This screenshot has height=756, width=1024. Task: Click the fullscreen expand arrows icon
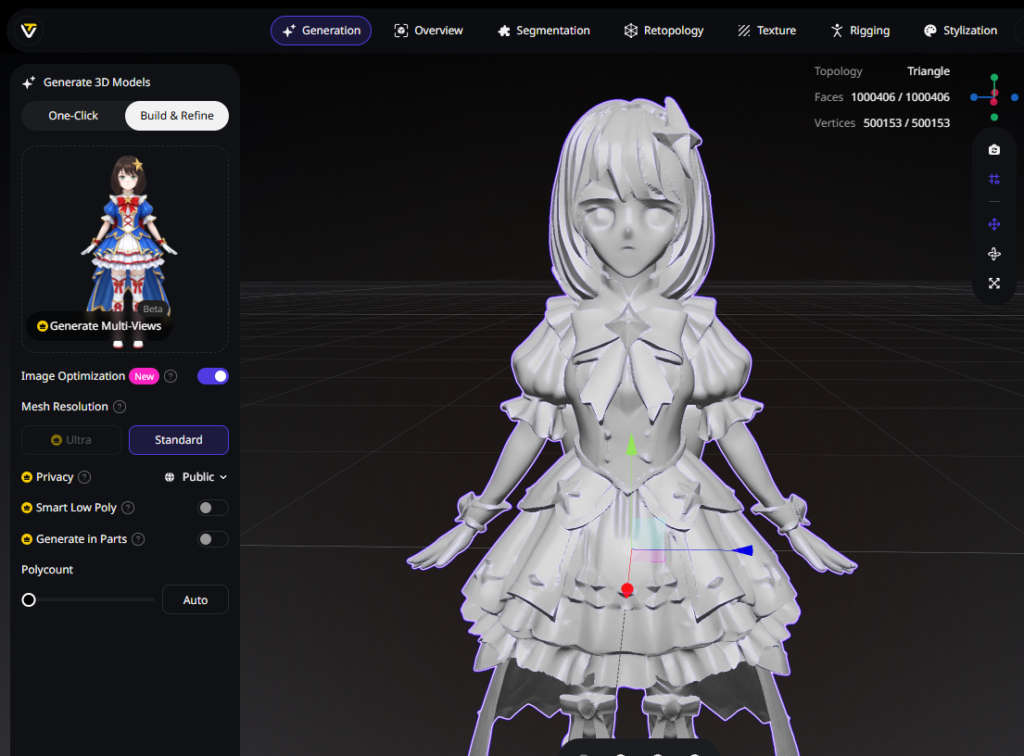[994, 283]
